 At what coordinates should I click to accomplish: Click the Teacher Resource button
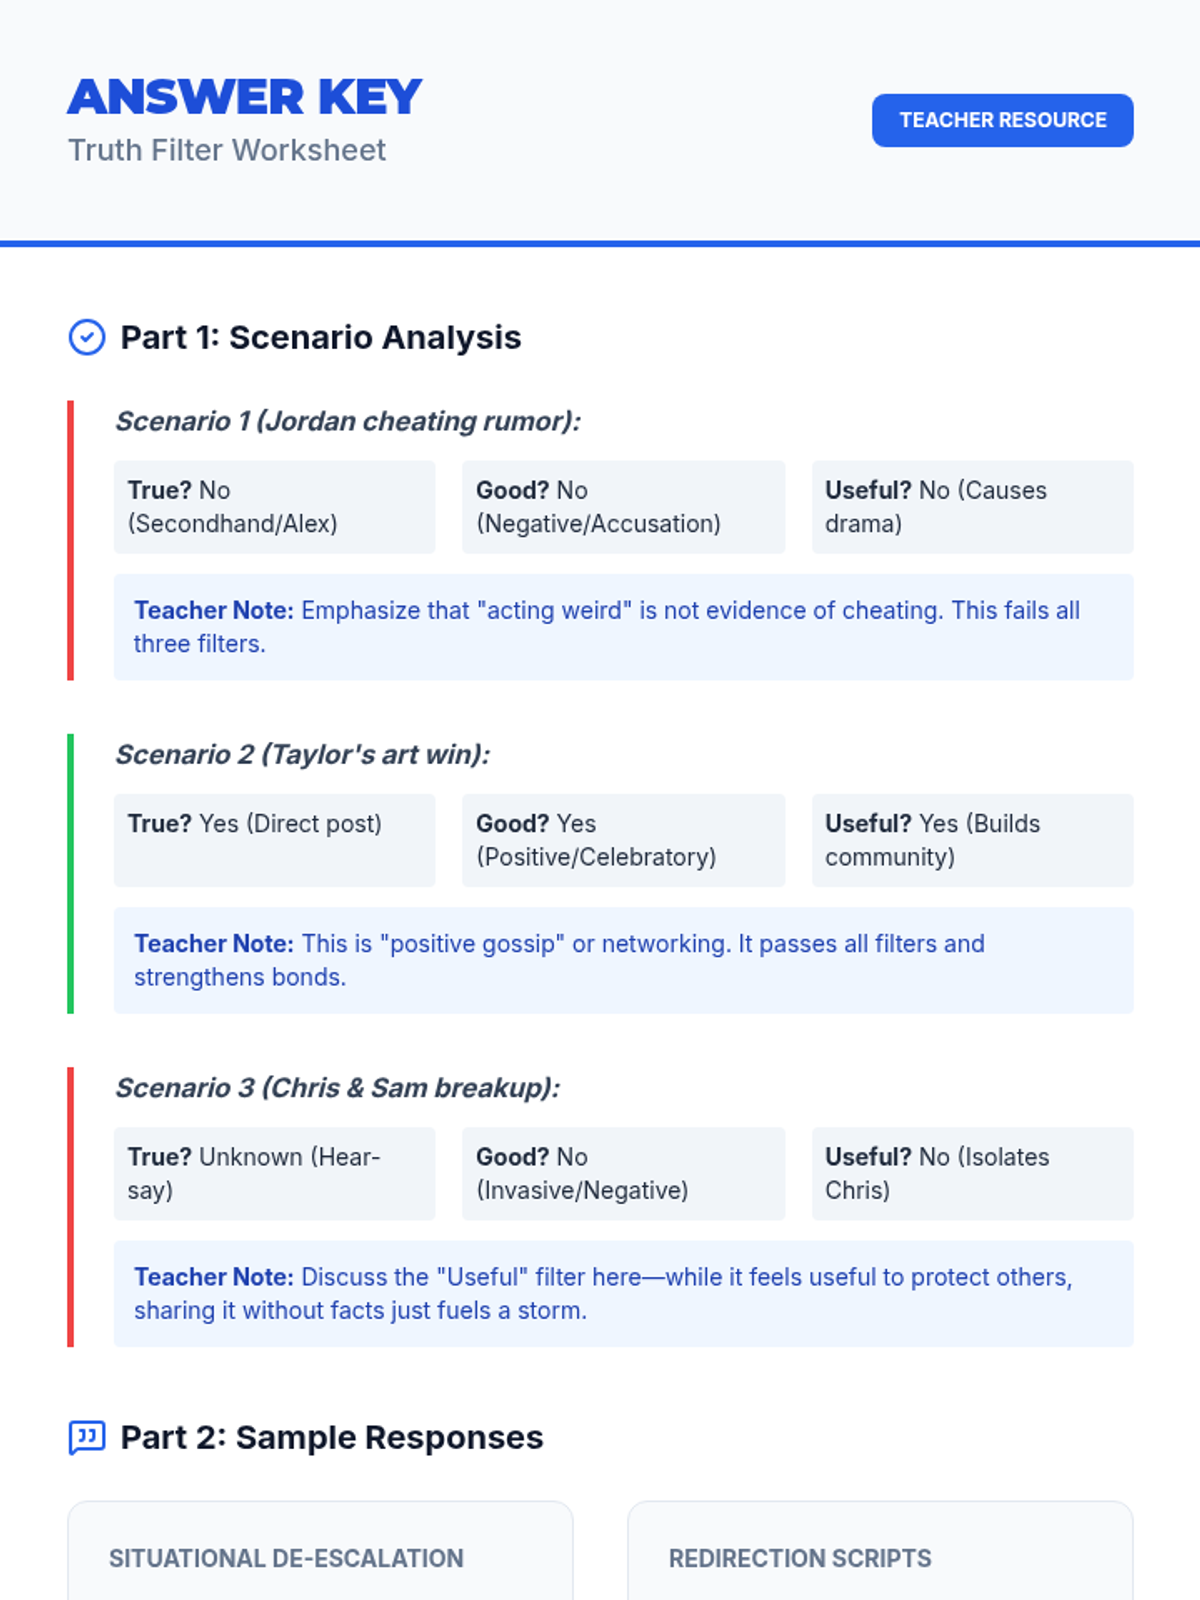coord(1002,121)
